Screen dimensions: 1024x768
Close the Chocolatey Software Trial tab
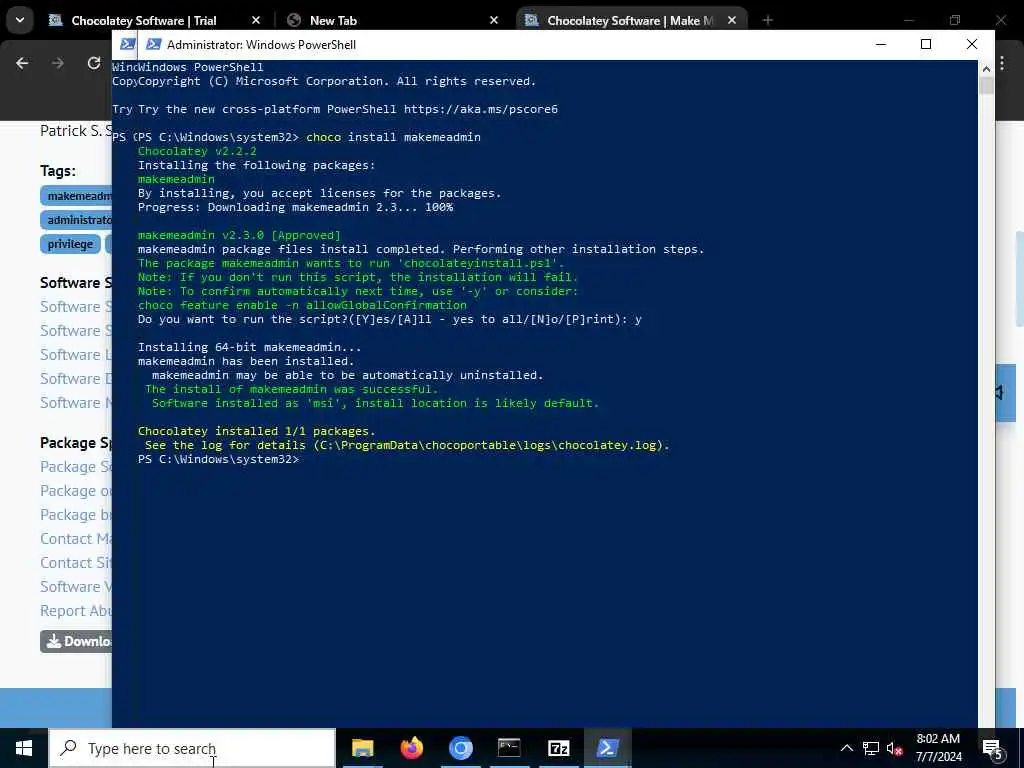coord(256,21)
